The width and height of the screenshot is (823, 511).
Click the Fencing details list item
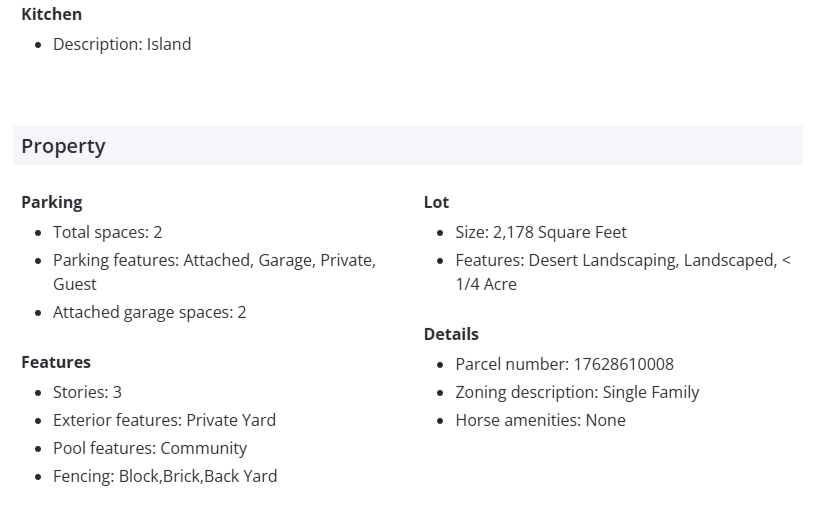click(164, 476)
